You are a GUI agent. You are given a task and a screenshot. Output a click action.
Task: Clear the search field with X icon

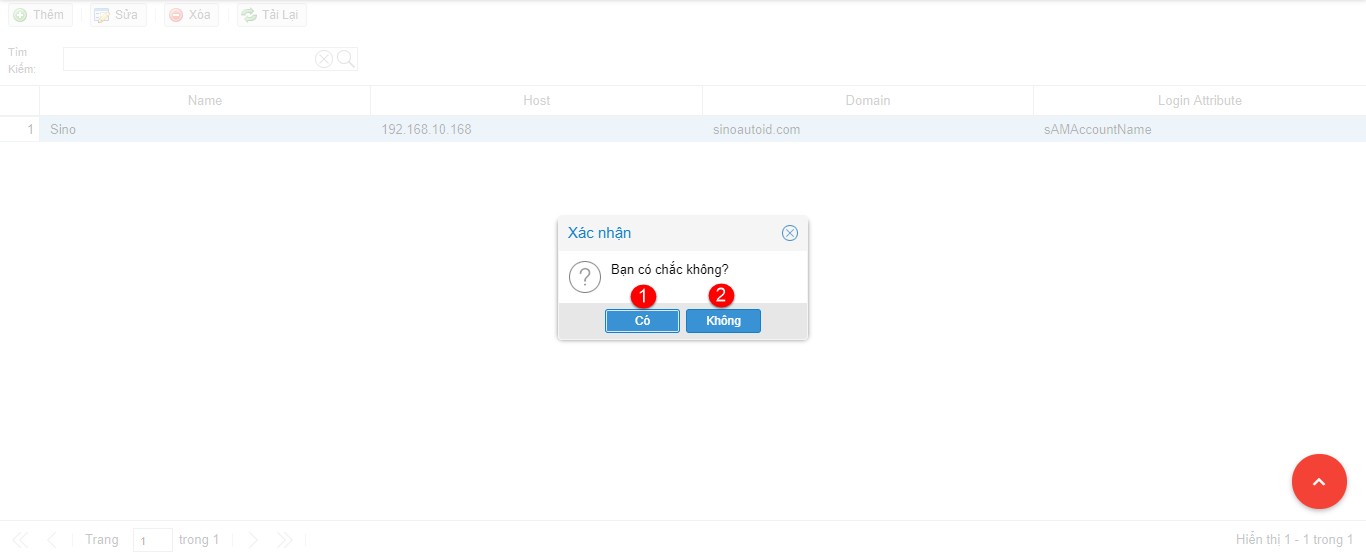324,59
